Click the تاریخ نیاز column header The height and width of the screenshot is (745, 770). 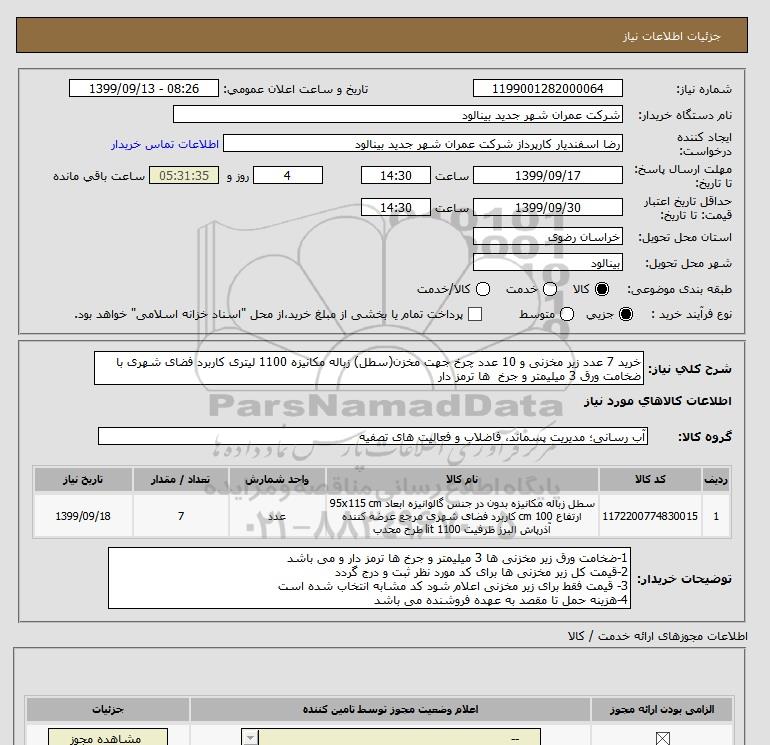(83, 479)
